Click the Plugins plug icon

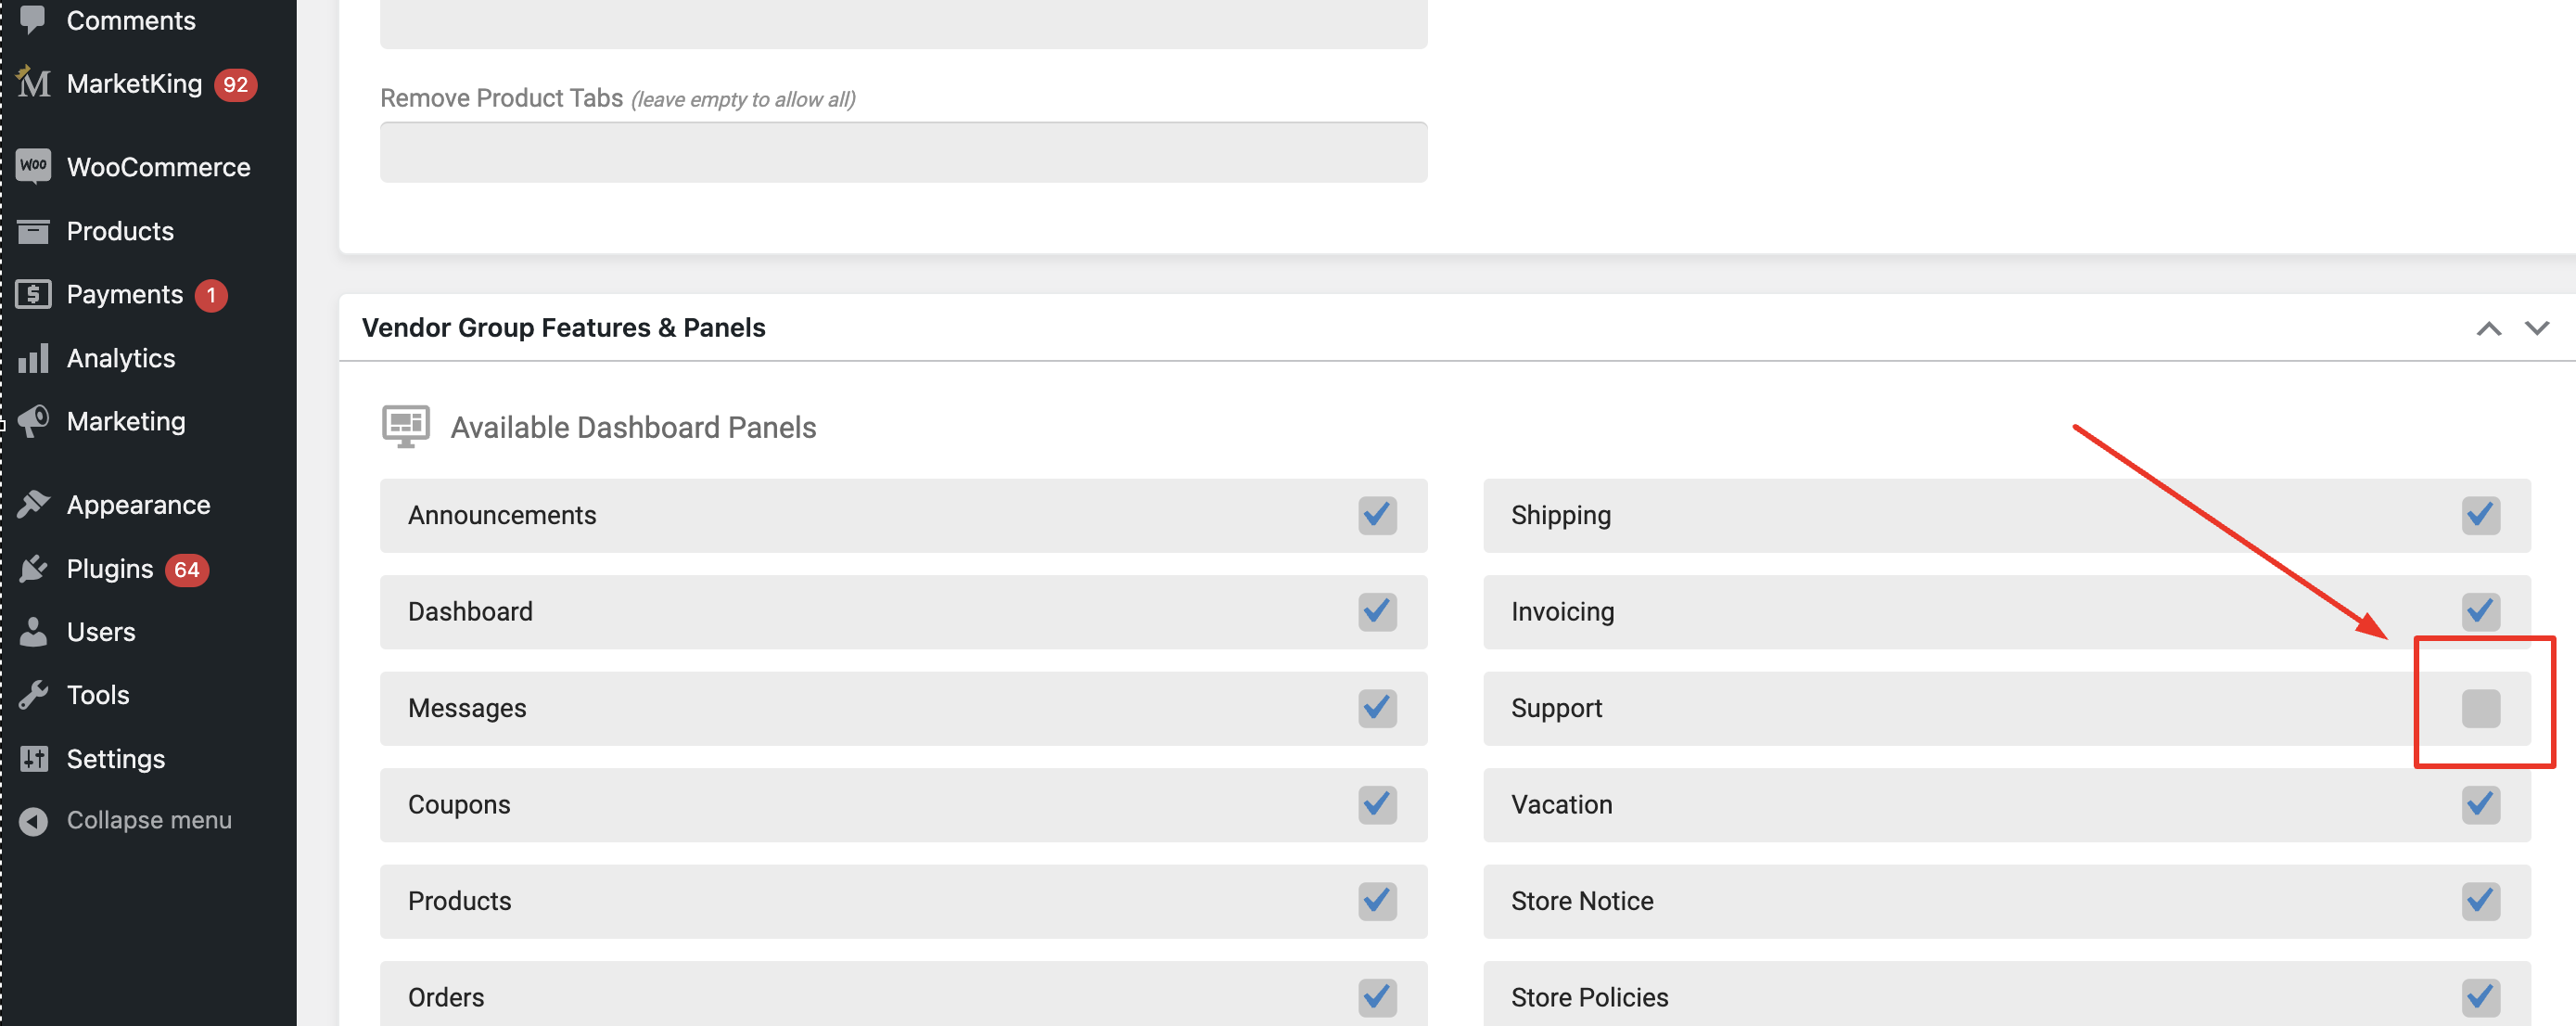click(33, 568)
